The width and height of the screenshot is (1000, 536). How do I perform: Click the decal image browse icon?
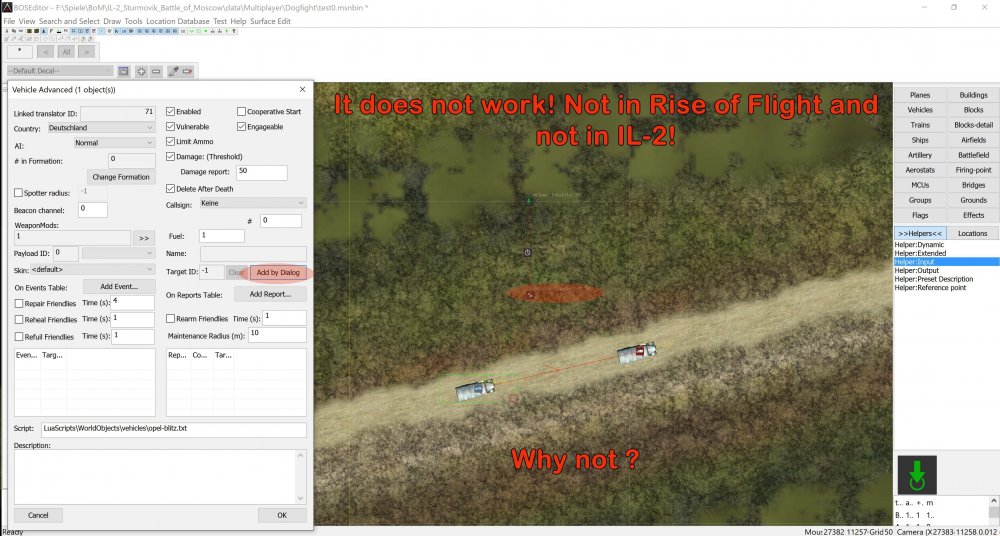point(124,71)
